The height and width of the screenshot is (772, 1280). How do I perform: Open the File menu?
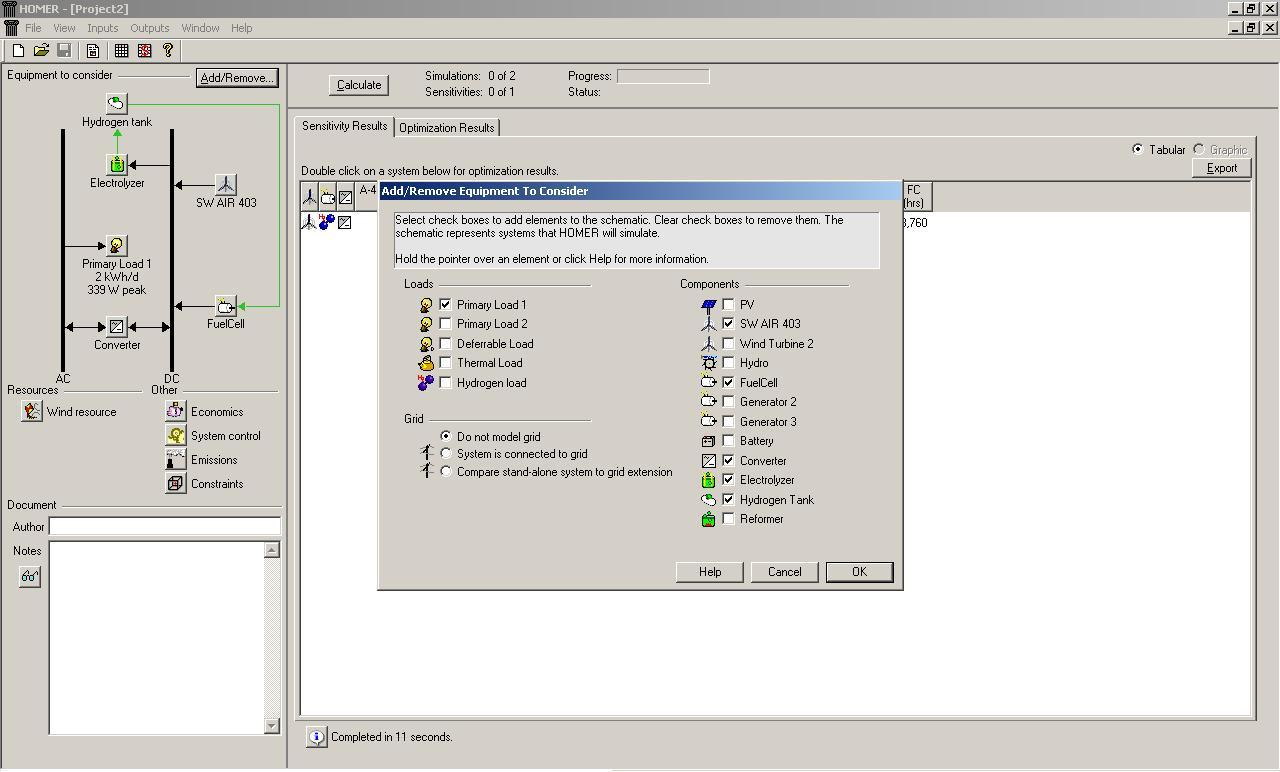point(33,28)
